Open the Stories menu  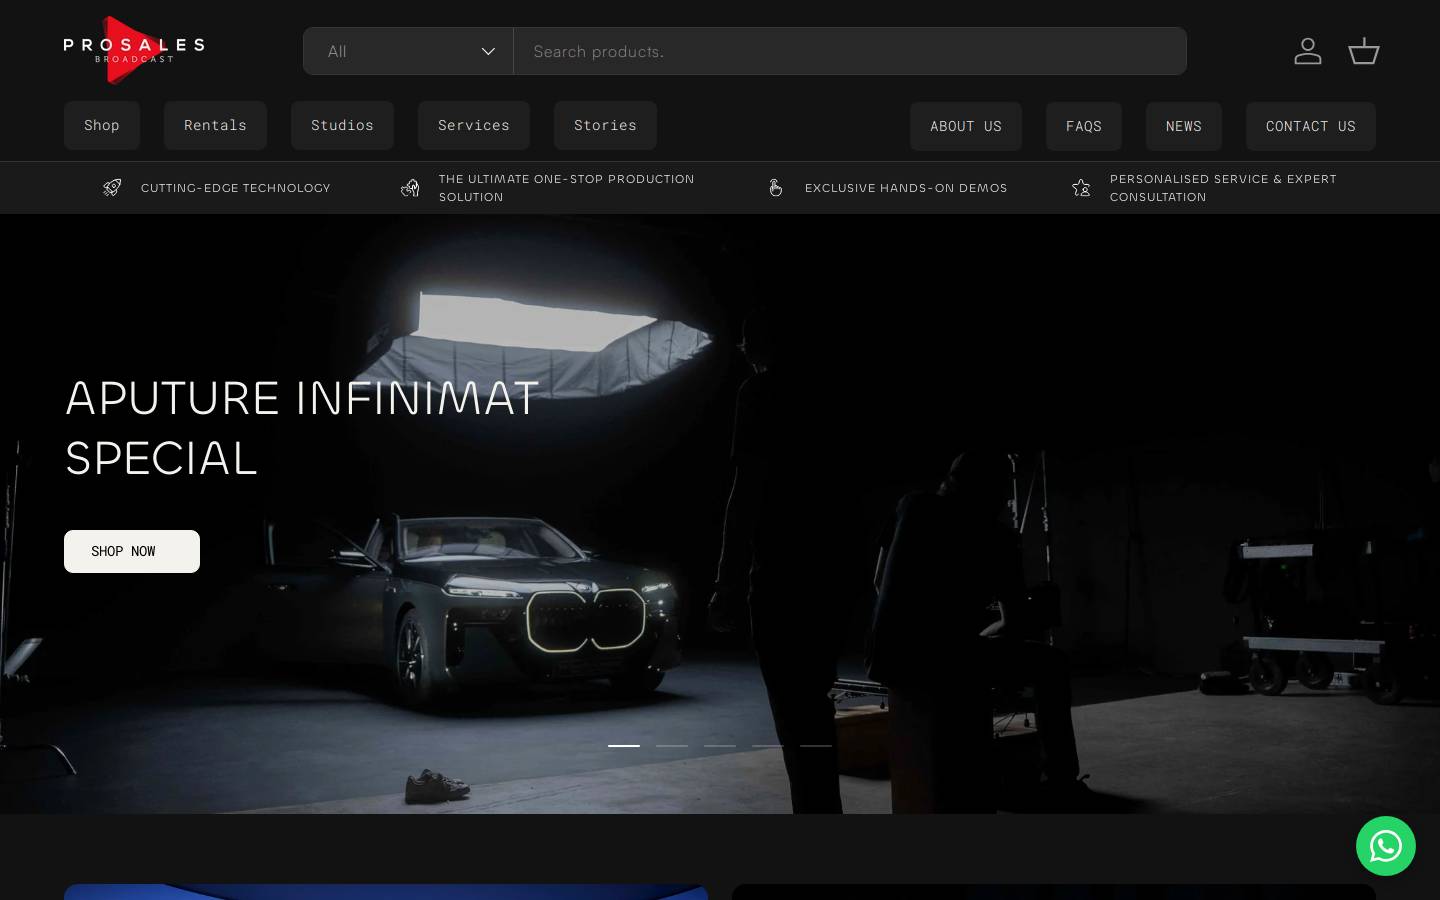click(x=605, y=125)
